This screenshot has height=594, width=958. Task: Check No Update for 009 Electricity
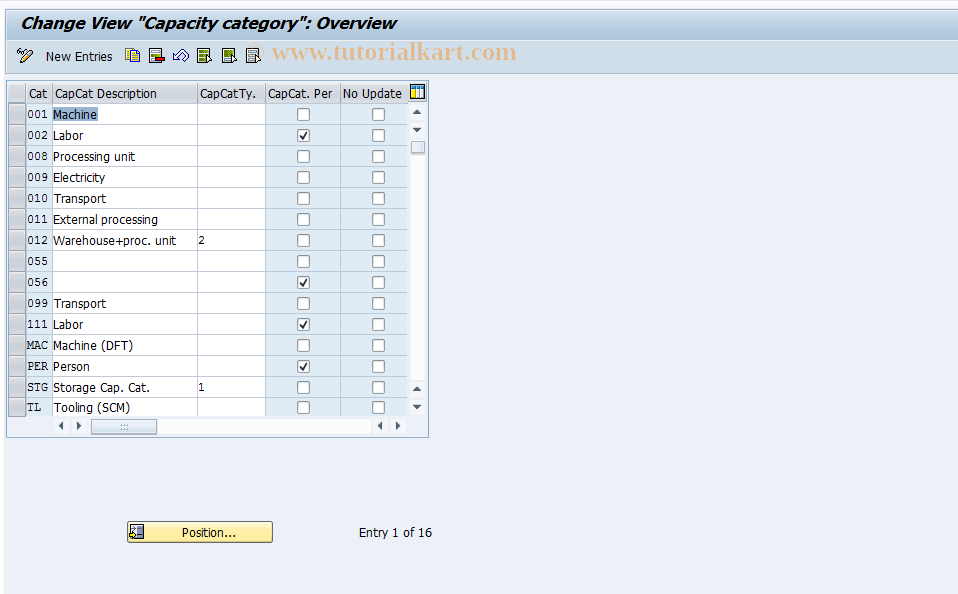pyautogui.click(x=378, y=177)
